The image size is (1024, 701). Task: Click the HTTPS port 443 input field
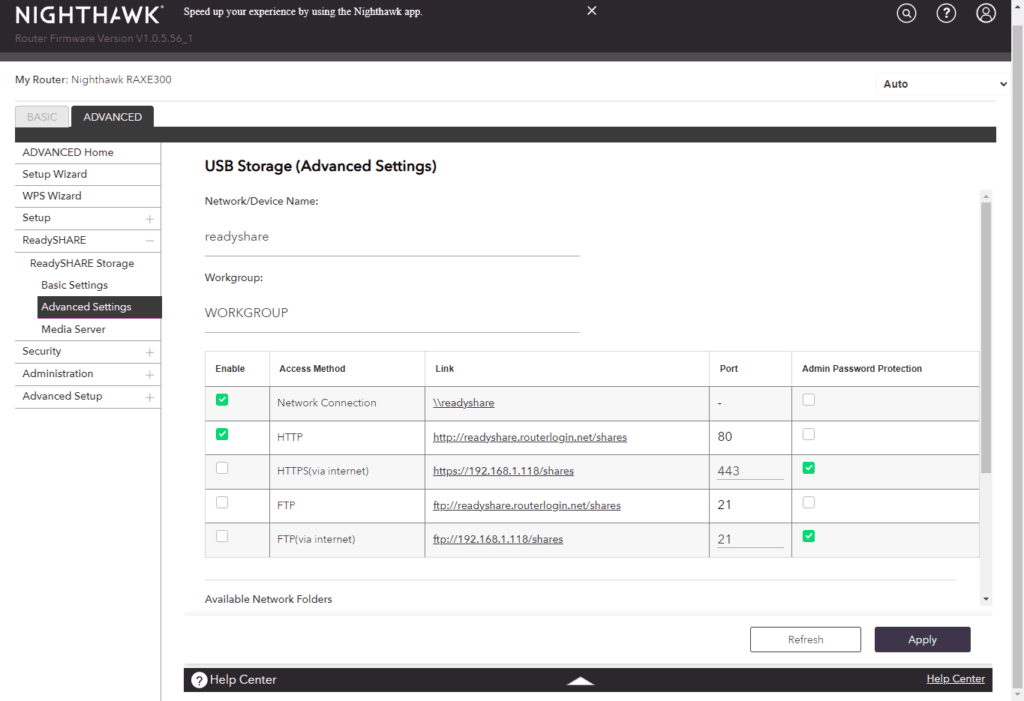pyautogui.click(x=749, y=471)
